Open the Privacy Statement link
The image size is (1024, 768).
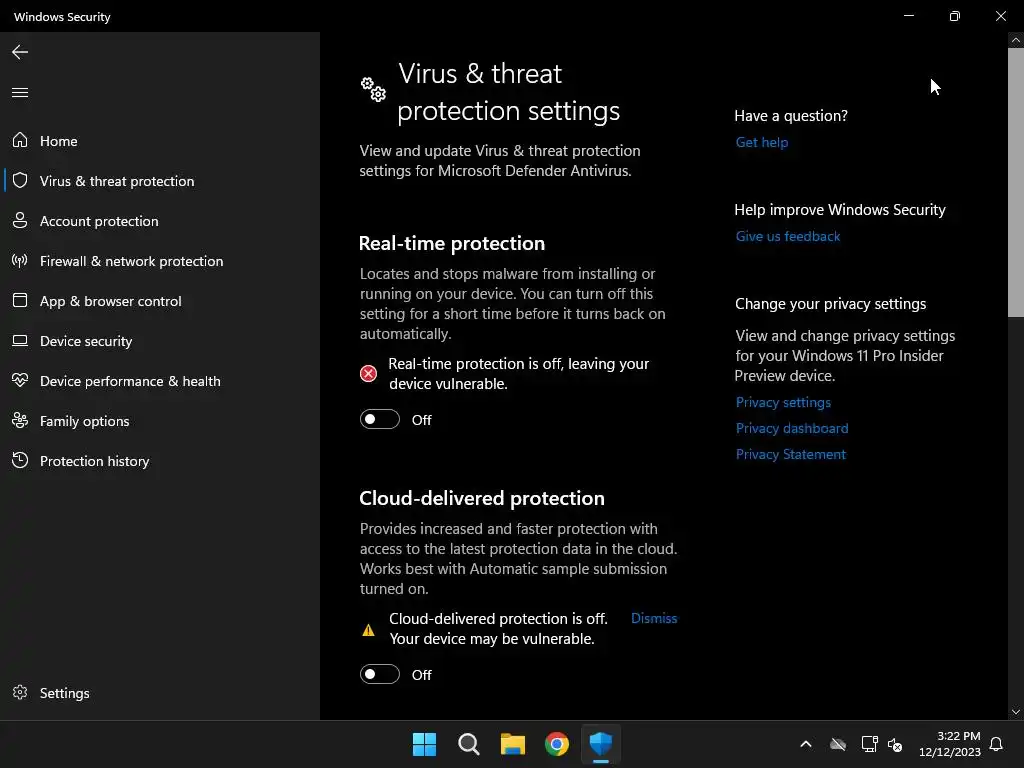[790, 455]
